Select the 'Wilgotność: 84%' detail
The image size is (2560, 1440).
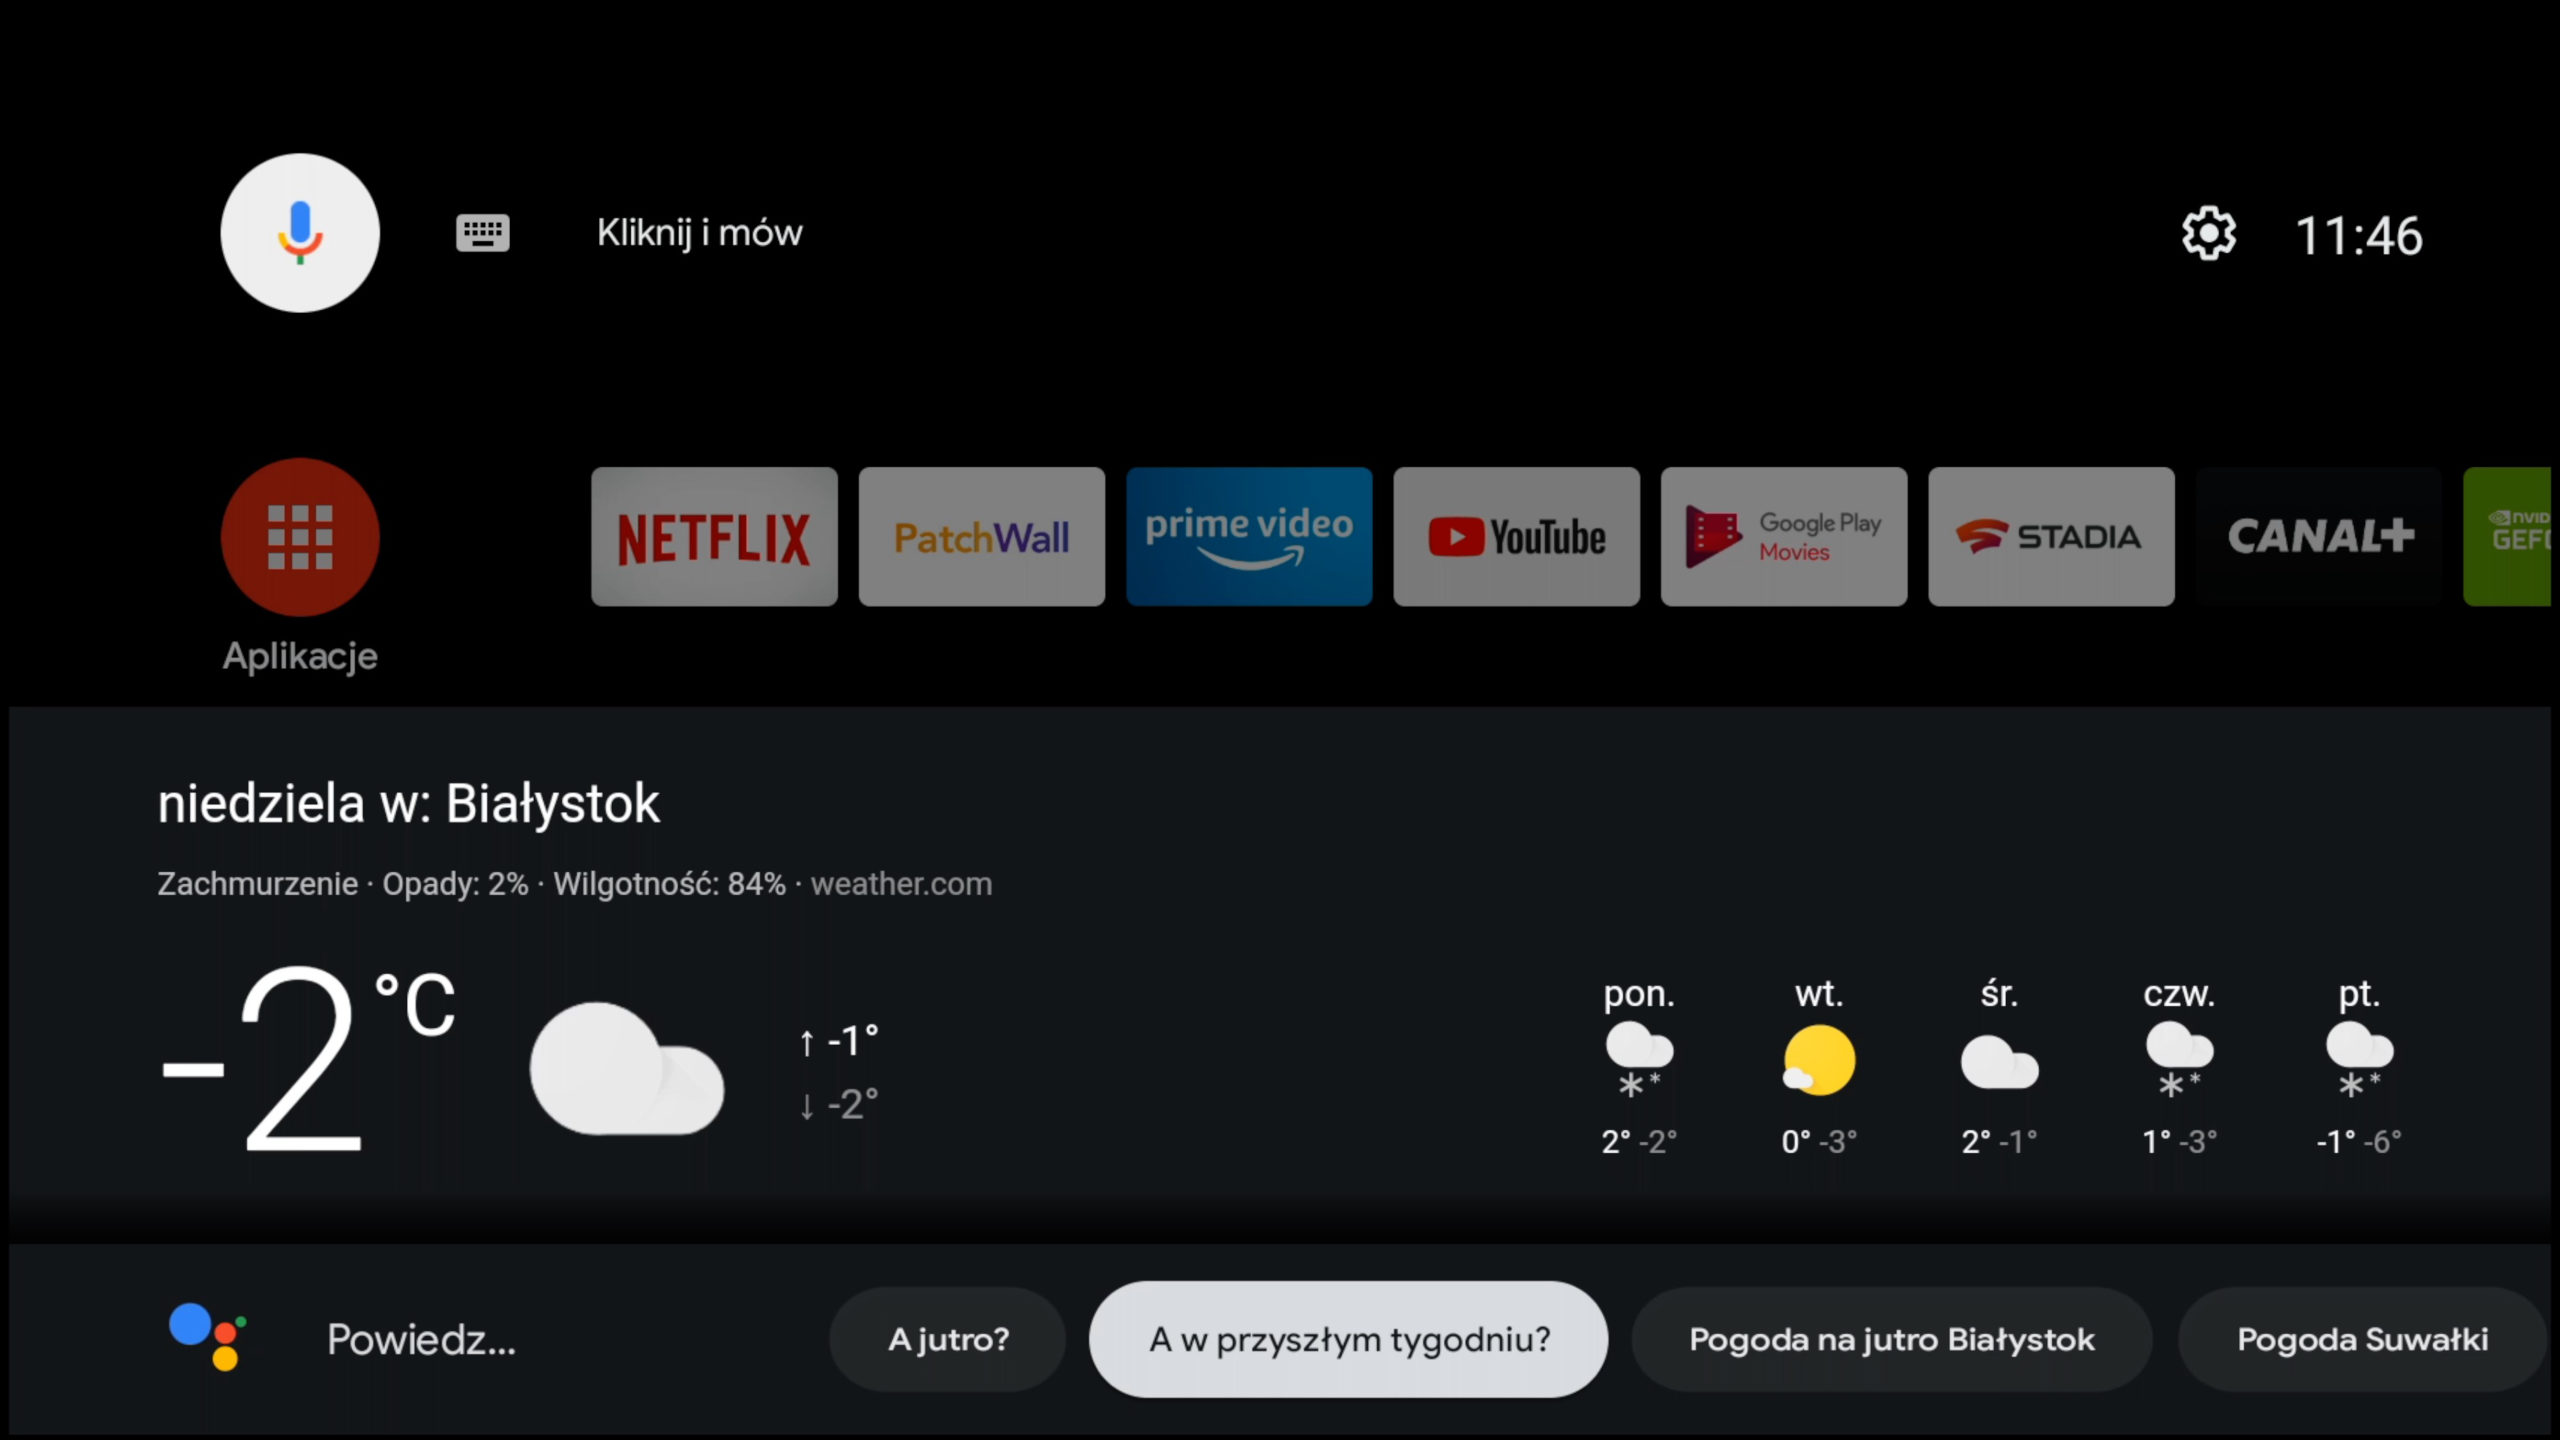pyautogui.click(x=669, y=884)
